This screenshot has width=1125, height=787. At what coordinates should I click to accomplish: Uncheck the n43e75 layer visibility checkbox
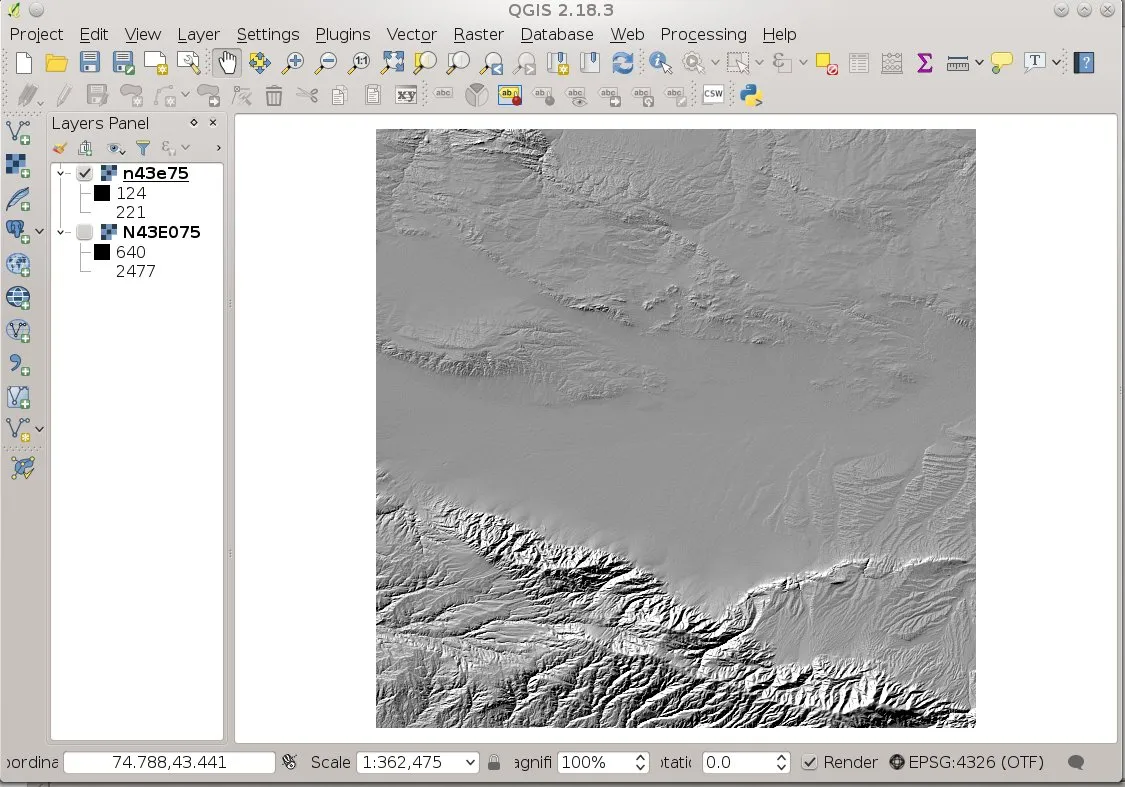pyautogui.click(x=85, y=174)
